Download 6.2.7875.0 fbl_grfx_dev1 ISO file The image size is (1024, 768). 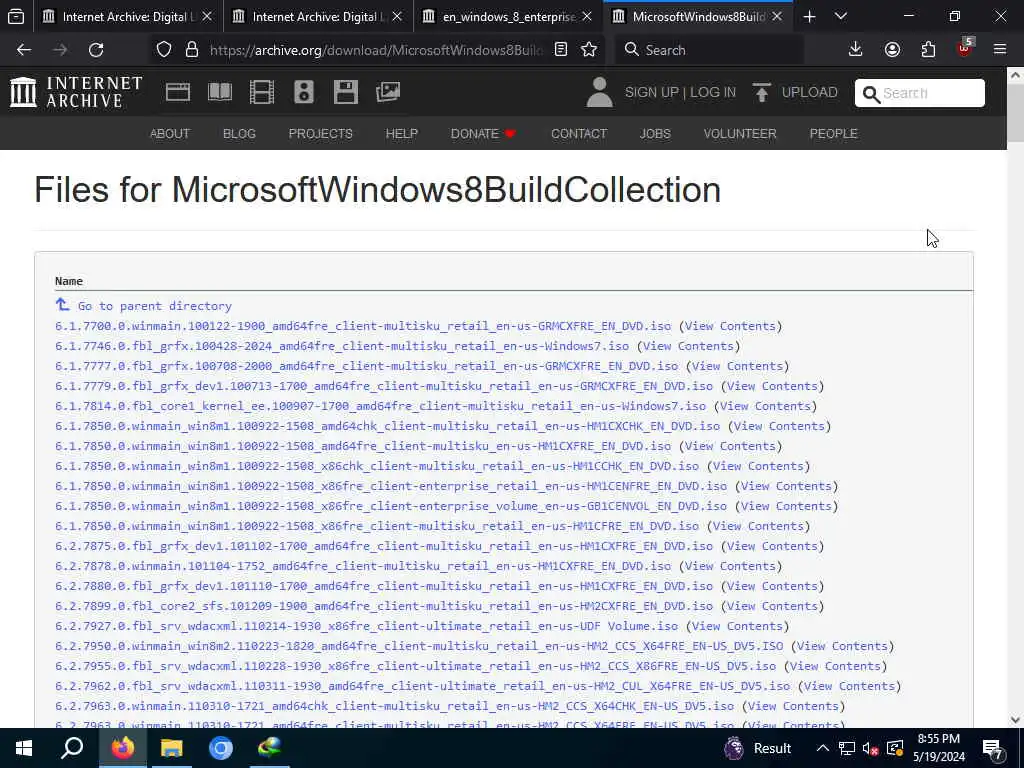pos(384,546)
